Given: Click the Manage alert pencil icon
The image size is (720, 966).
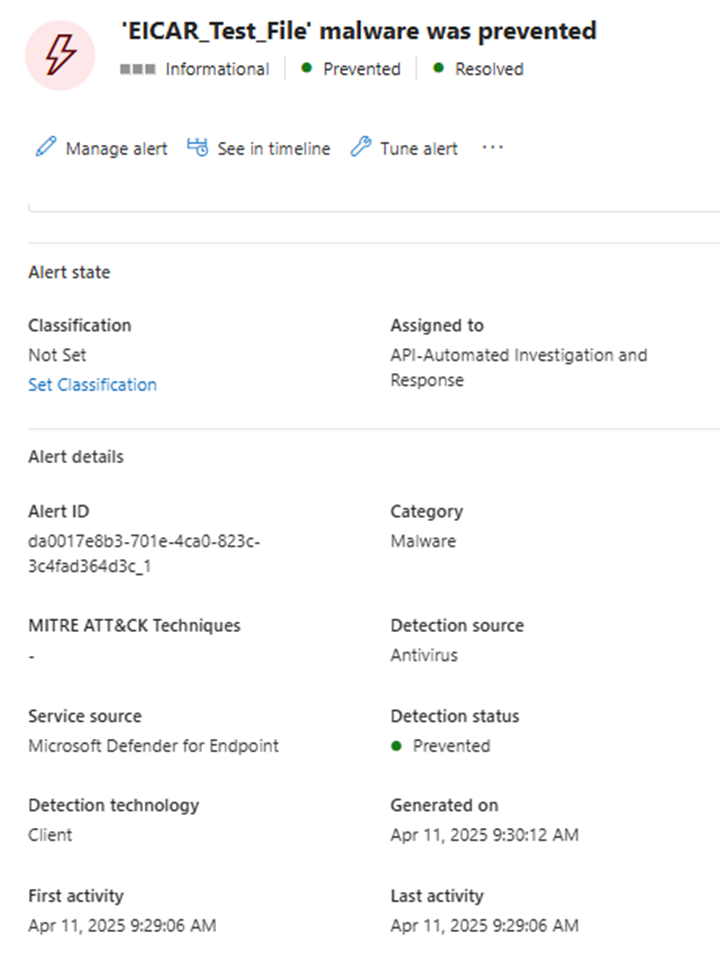Looking at the screenshot, I should click(x=44, y=147).
